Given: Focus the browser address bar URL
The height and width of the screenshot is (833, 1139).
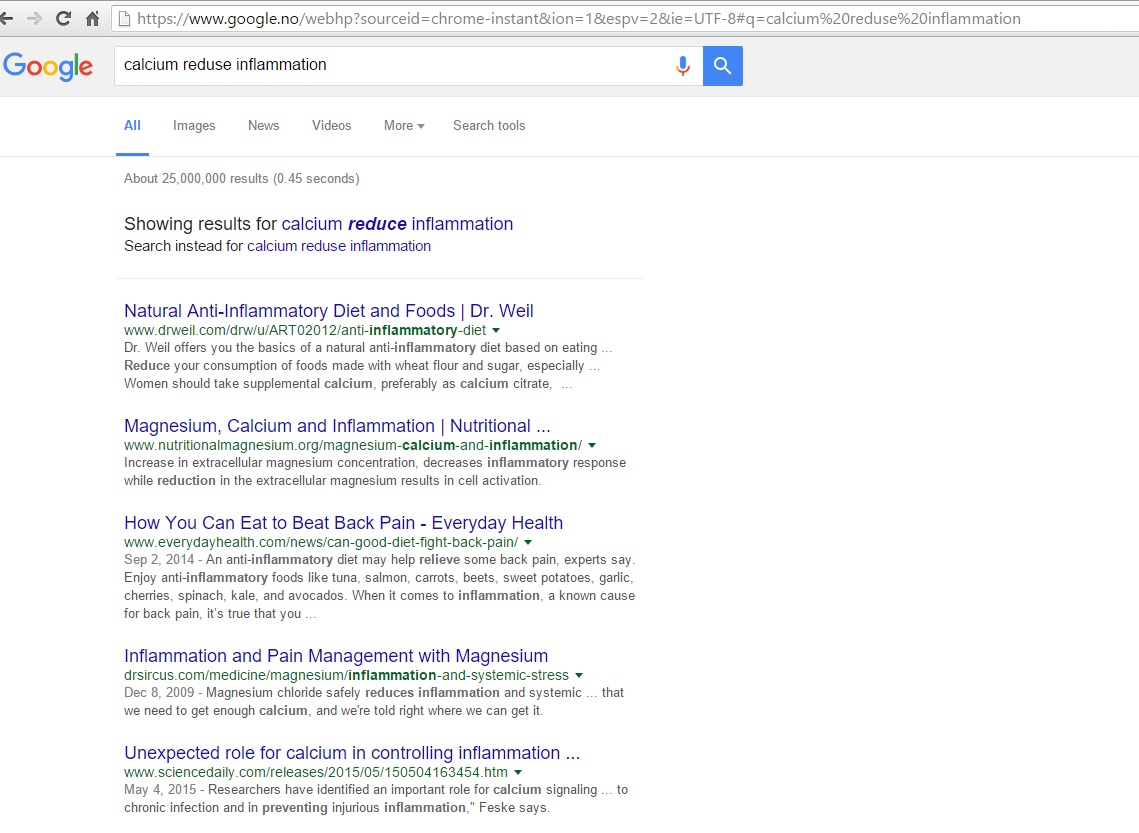Looking at the screenshot, I should 578,19.
